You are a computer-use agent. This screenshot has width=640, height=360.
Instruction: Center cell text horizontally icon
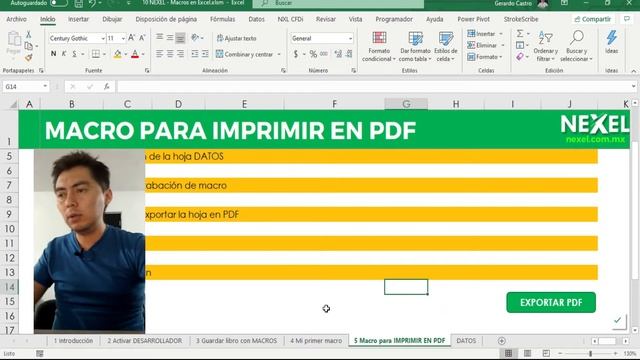point(170,54)
